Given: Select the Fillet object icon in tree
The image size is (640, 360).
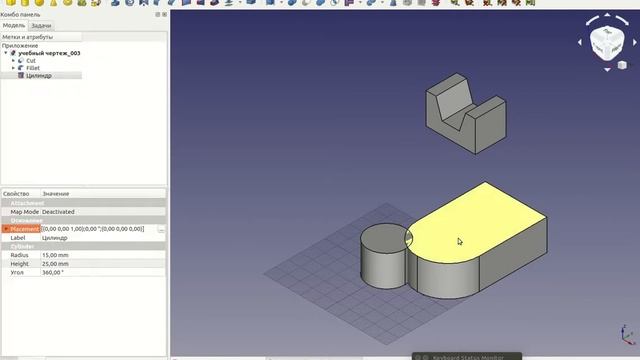Looking at the screenshot, I should point(21,68).
